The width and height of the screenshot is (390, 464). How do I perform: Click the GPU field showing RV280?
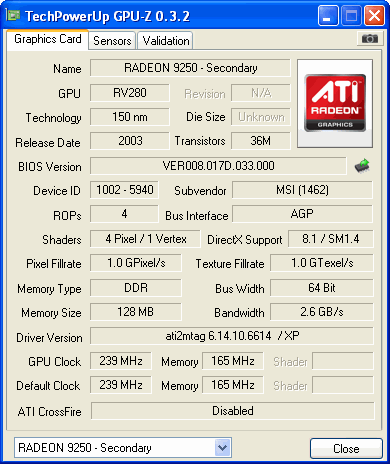(x=130, y=93)
